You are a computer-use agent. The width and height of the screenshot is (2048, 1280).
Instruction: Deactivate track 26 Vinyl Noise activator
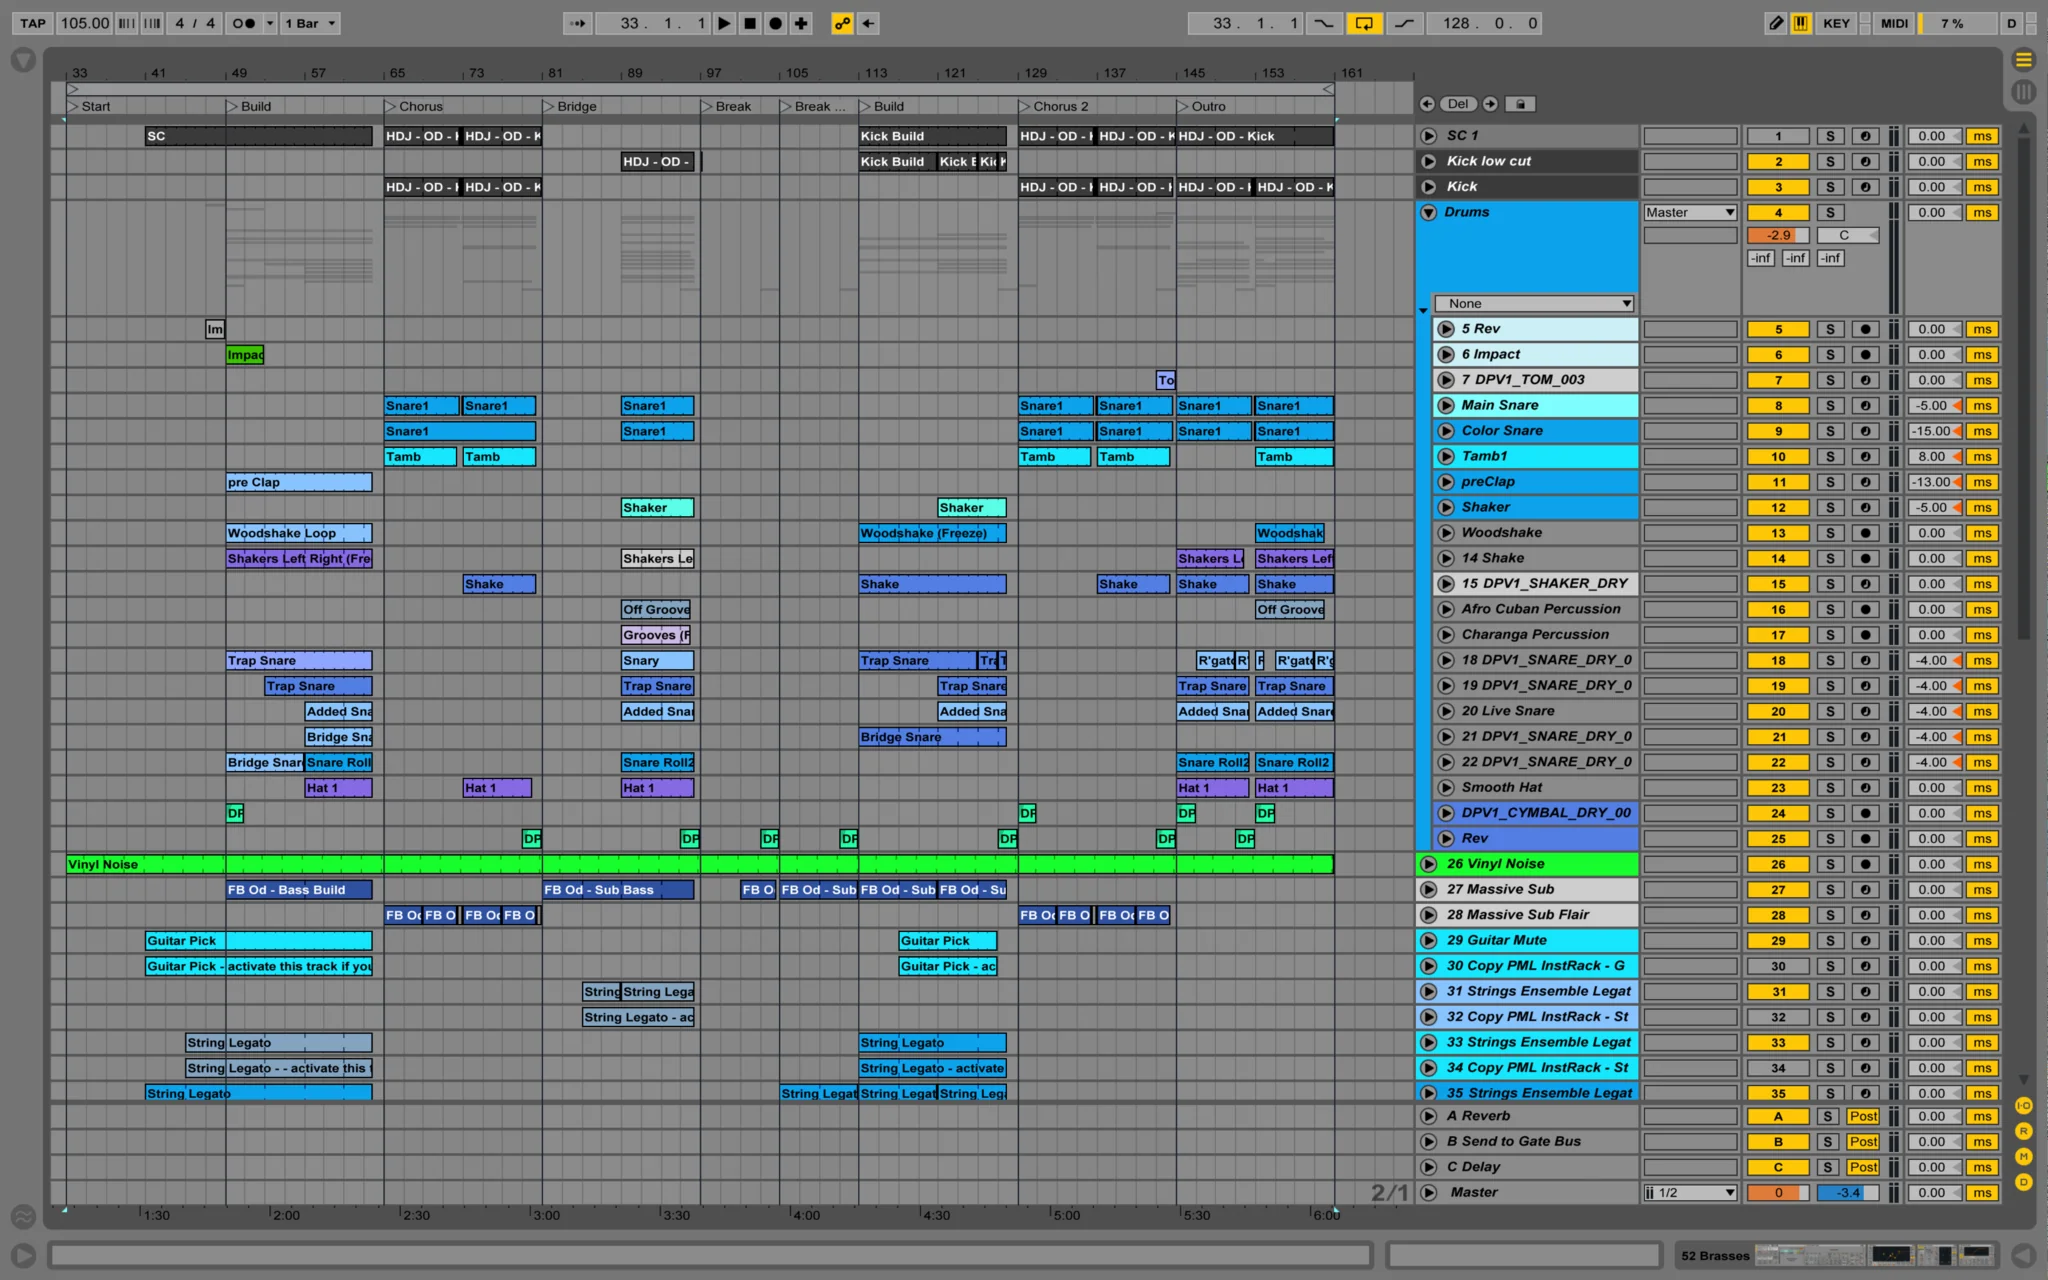(x=1778, y=864)
